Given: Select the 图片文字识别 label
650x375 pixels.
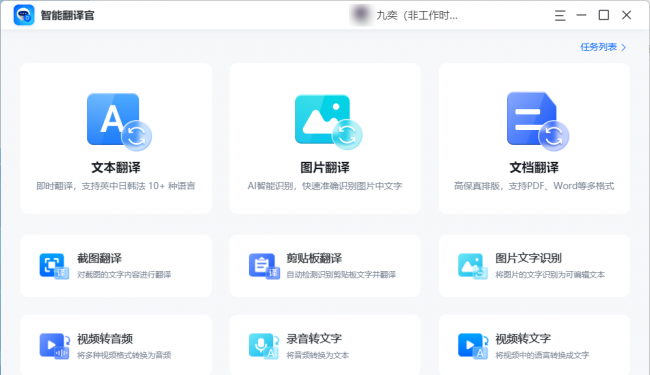Looking at the screenshot, I should coord(528,259).
